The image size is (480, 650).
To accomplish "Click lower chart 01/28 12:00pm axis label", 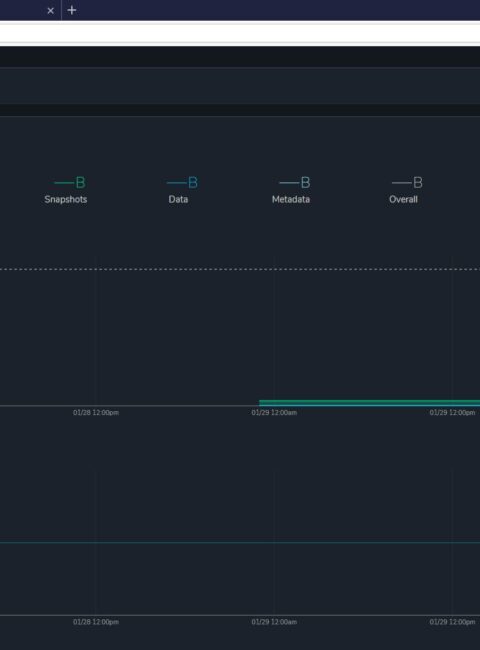I will 96,622.
